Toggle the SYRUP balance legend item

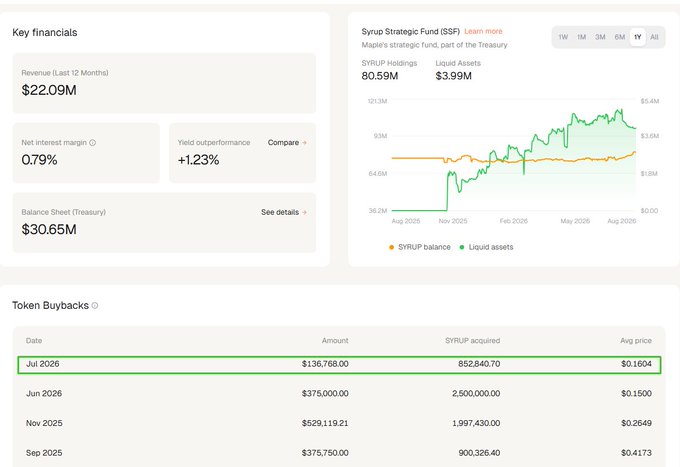tap(420, 247)
